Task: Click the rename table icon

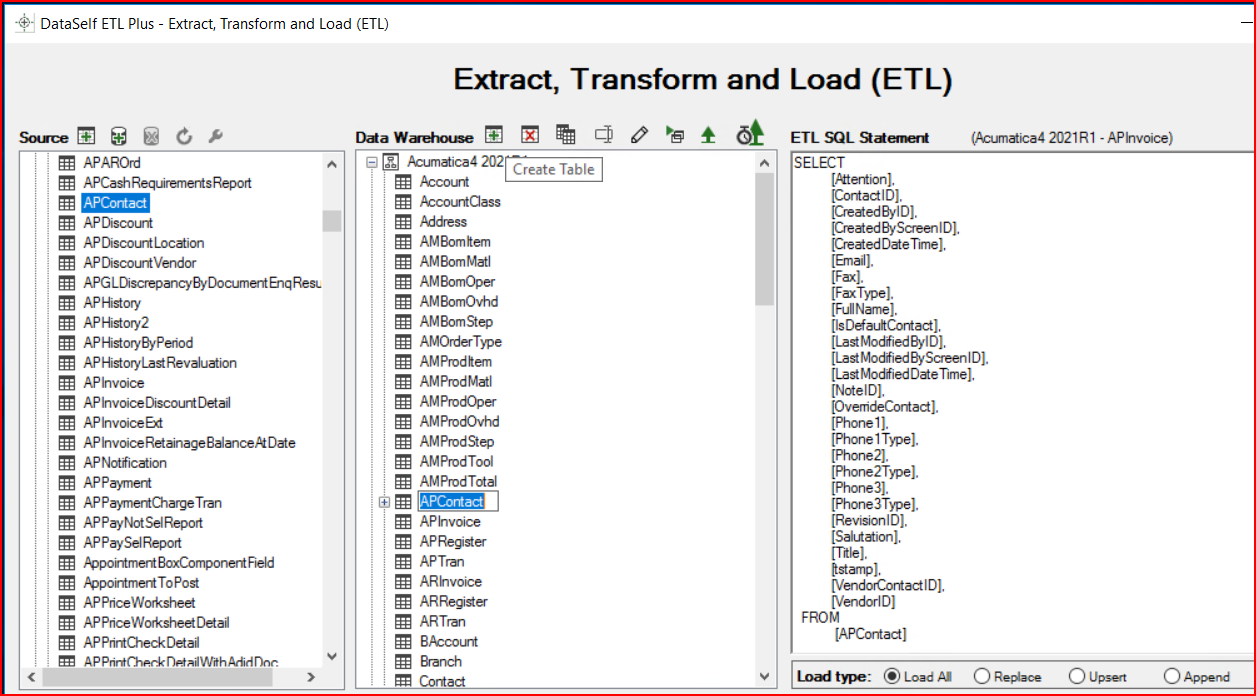Action: (604, 133)
